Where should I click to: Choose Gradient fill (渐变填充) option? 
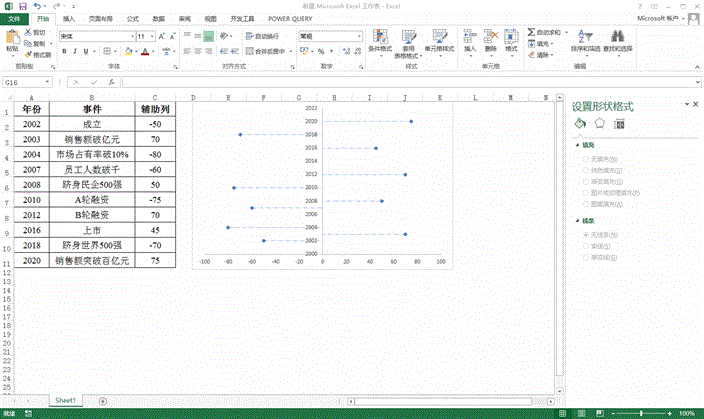pos(585,181)
